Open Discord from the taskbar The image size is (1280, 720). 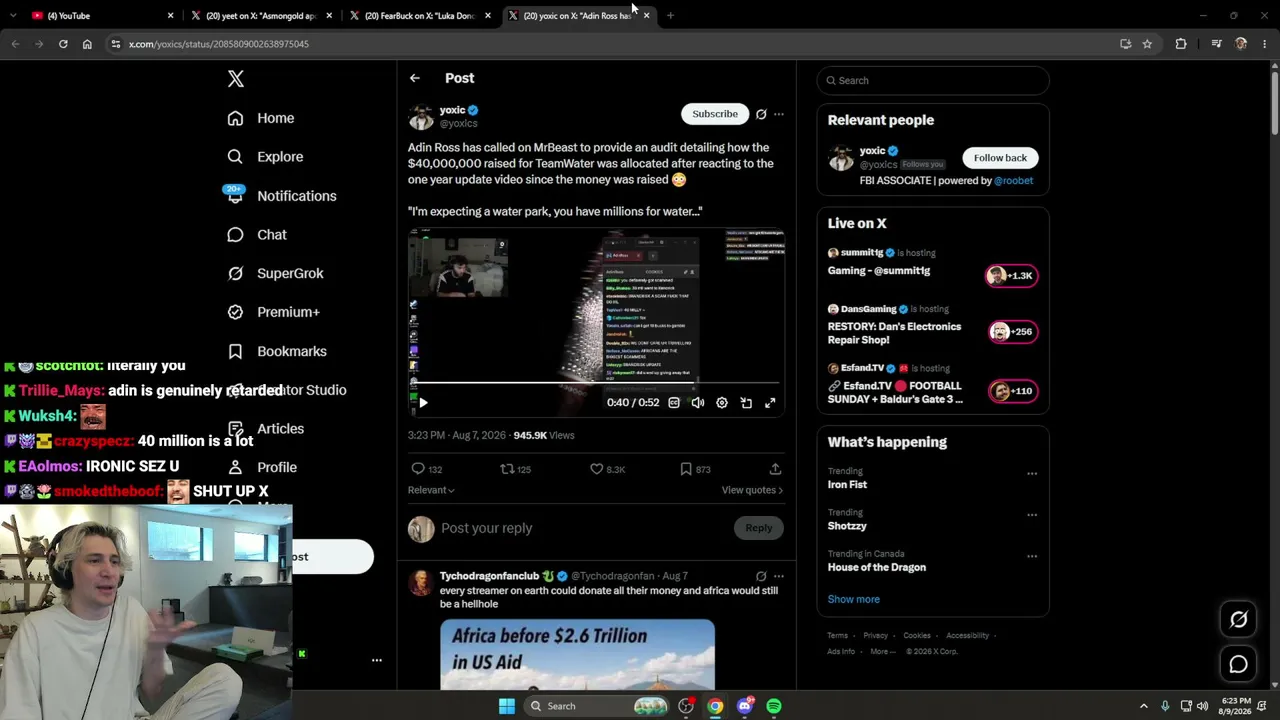[745, 706]
